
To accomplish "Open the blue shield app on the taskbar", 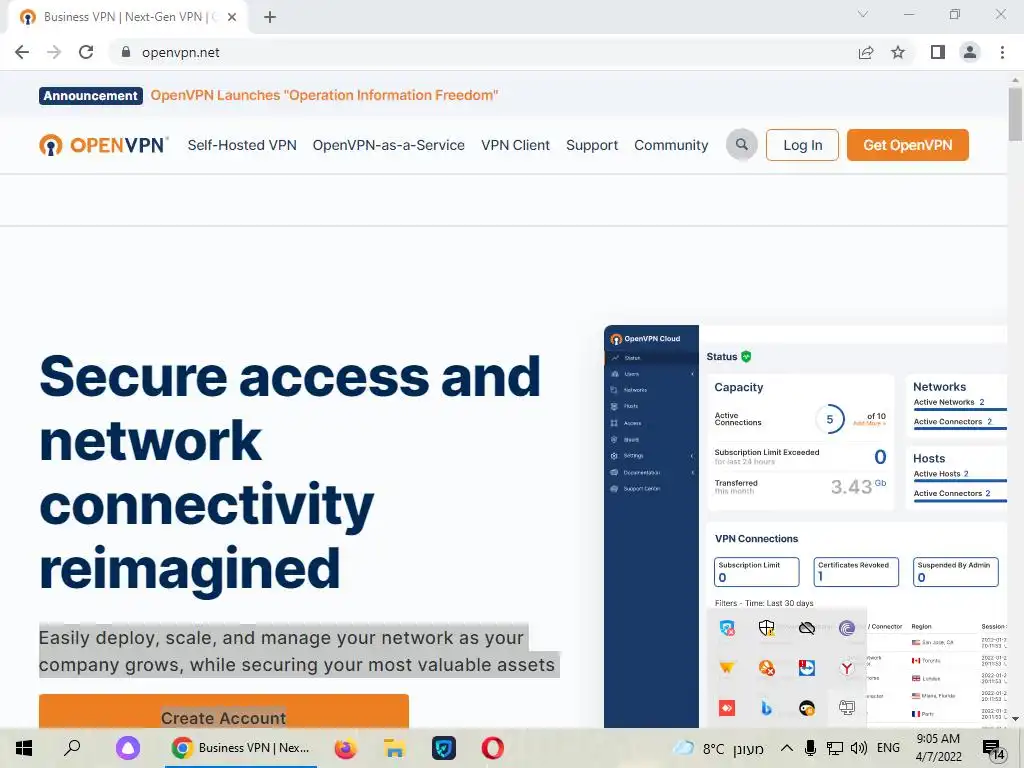I will tap(443, 748).
